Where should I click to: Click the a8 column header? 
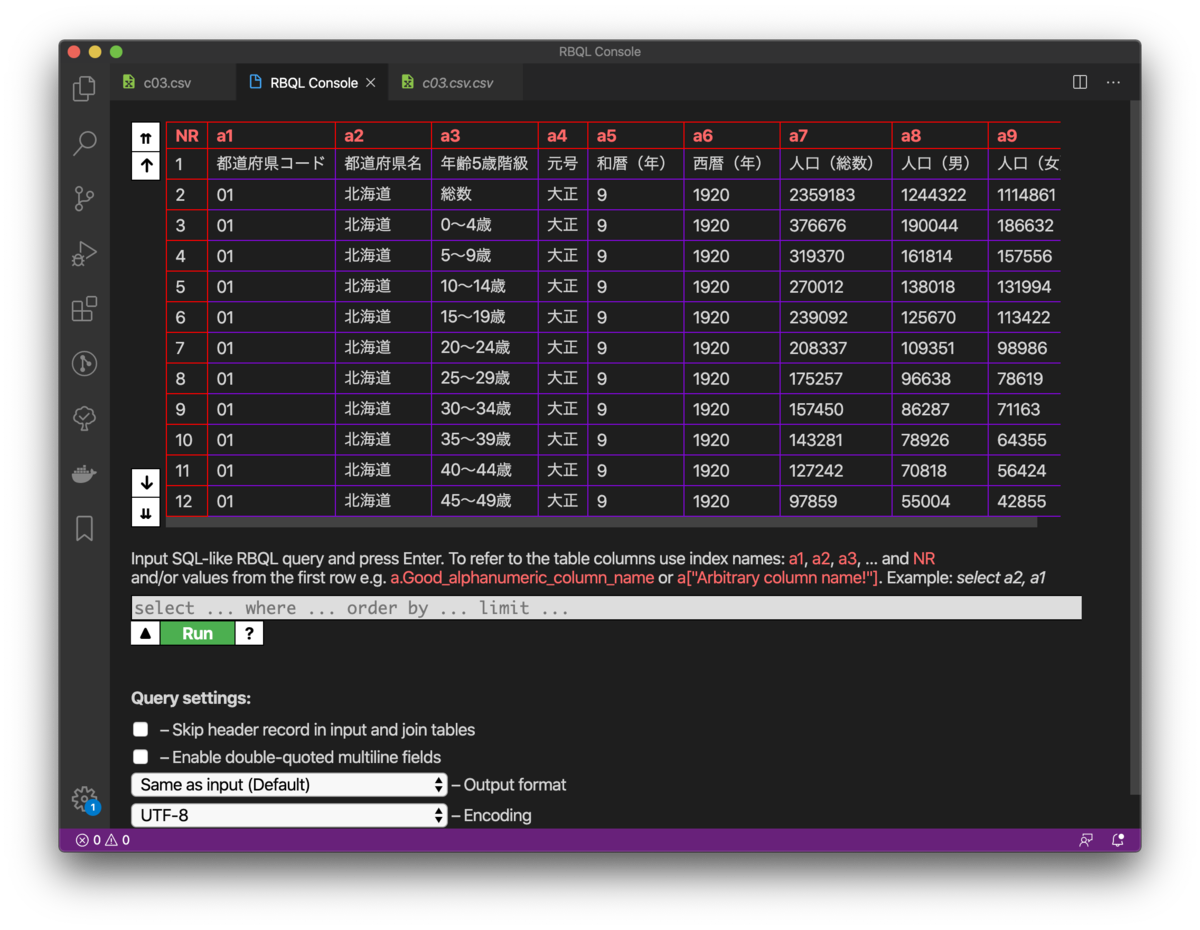click(x=939, y=136)
